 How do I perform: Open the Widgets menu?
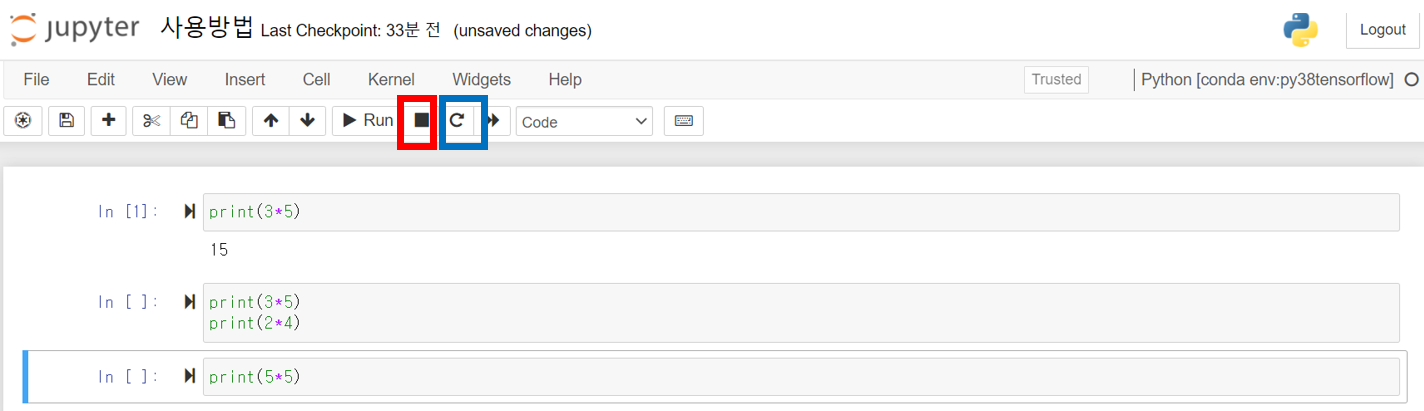click(x=481, y=79)
